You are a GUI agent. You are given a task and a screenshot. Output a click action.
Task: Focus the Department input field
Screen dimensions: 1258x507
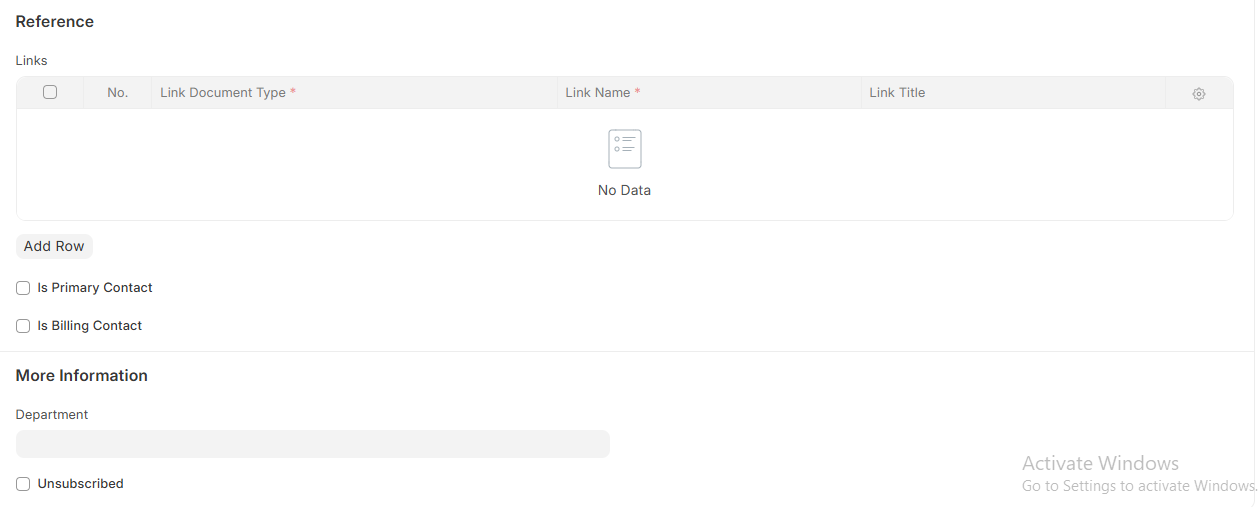tap(312, 444)
